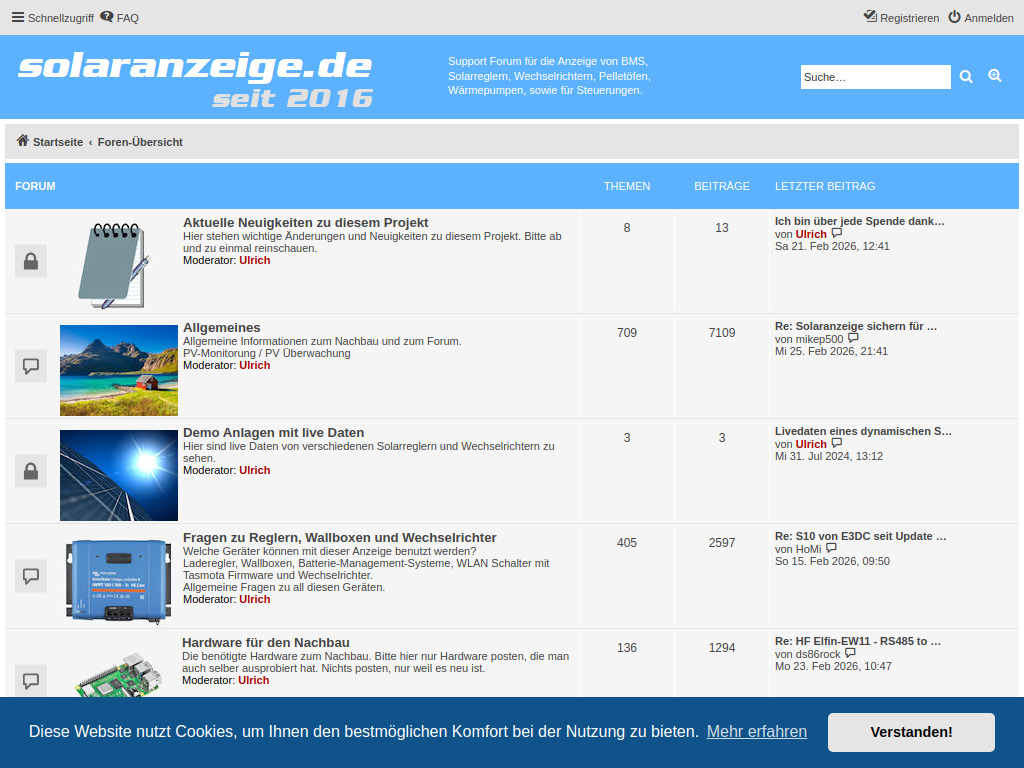This screenshot has width=1024, height=768.
Task: Click quote icon next to Ulrich's Spende post
Action: tap(836, 232)
